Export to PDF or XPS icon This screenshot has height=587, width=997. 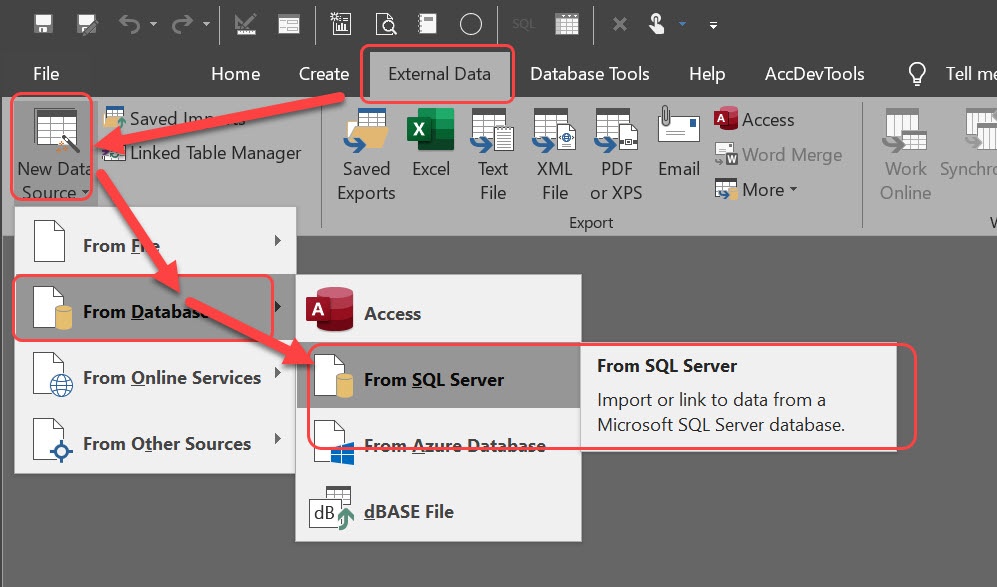point(616,154)
